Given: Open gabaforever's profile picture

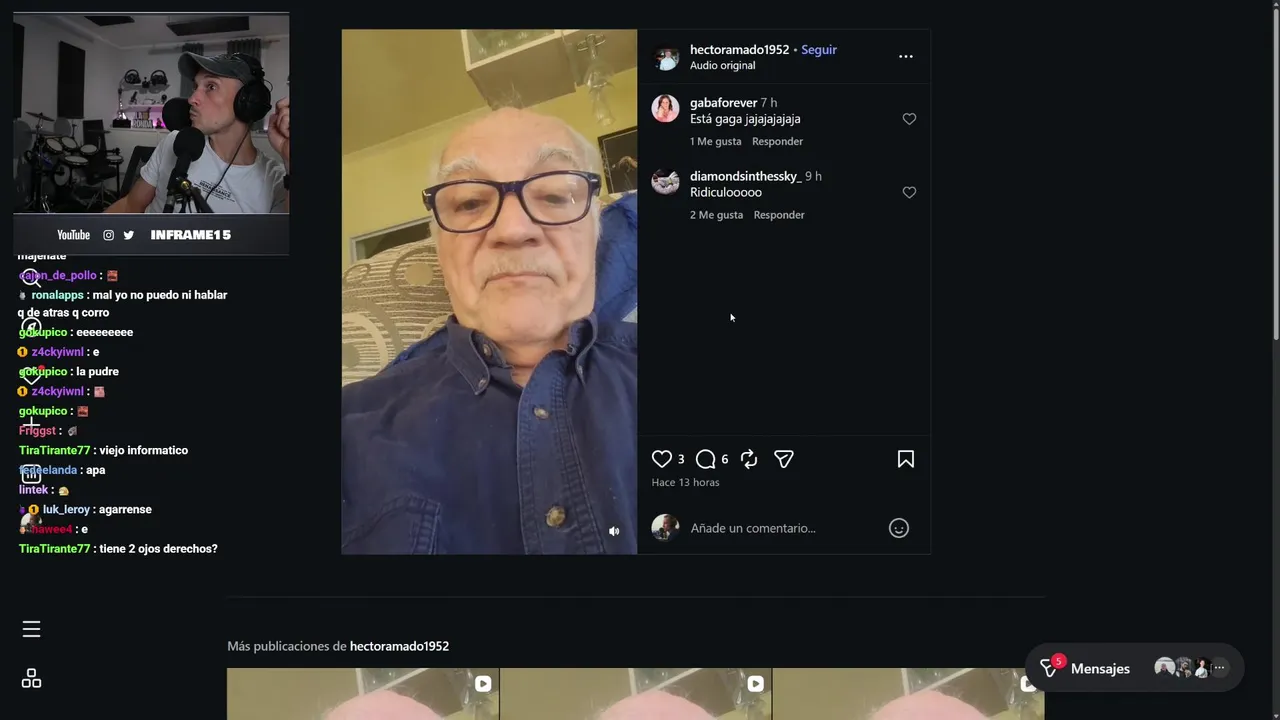Looking at the screenshot, I should pyautogui.click(x=665, y=108).
